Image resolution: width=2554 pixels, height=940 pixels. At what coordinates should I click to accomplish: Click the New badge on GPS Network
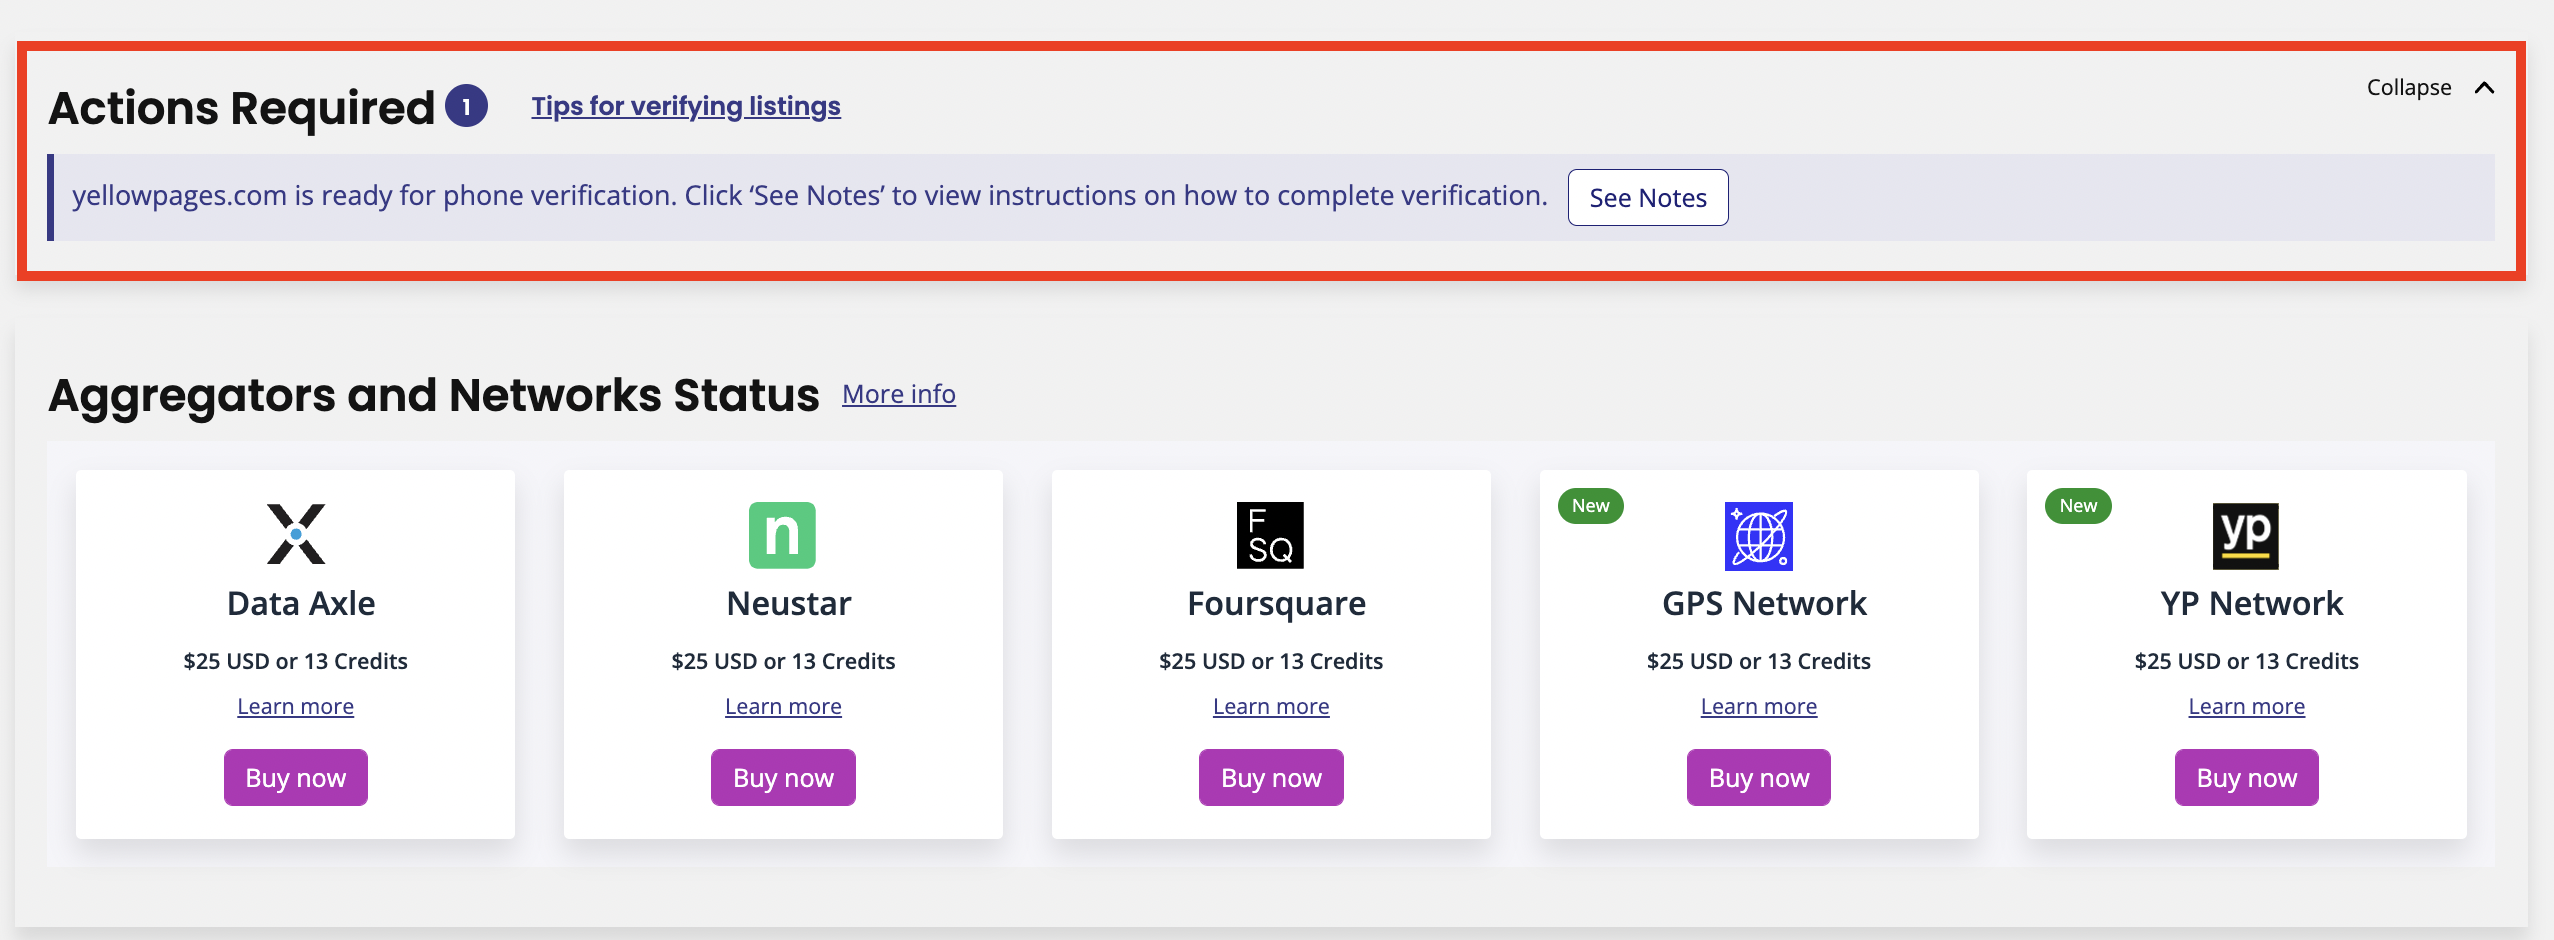coord(1590,506)
